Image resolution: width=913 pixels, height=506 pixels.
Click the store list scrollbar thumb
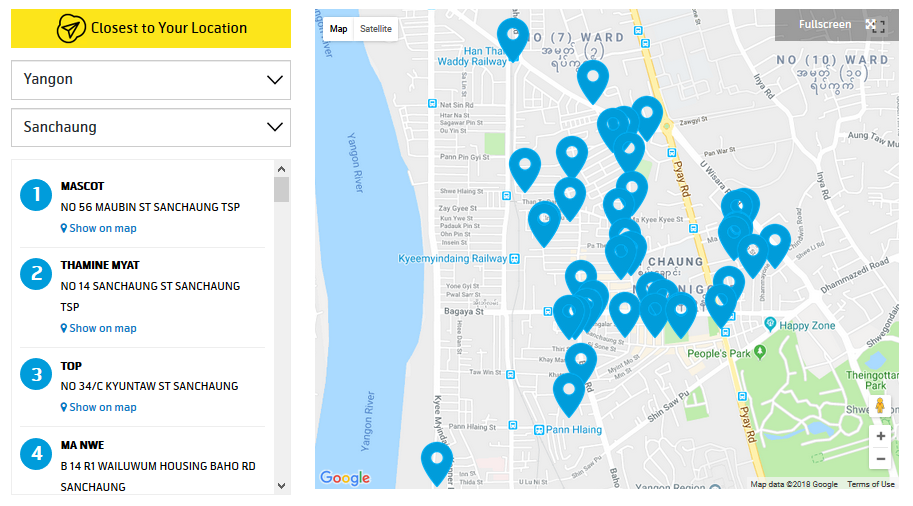coord(281,190)
